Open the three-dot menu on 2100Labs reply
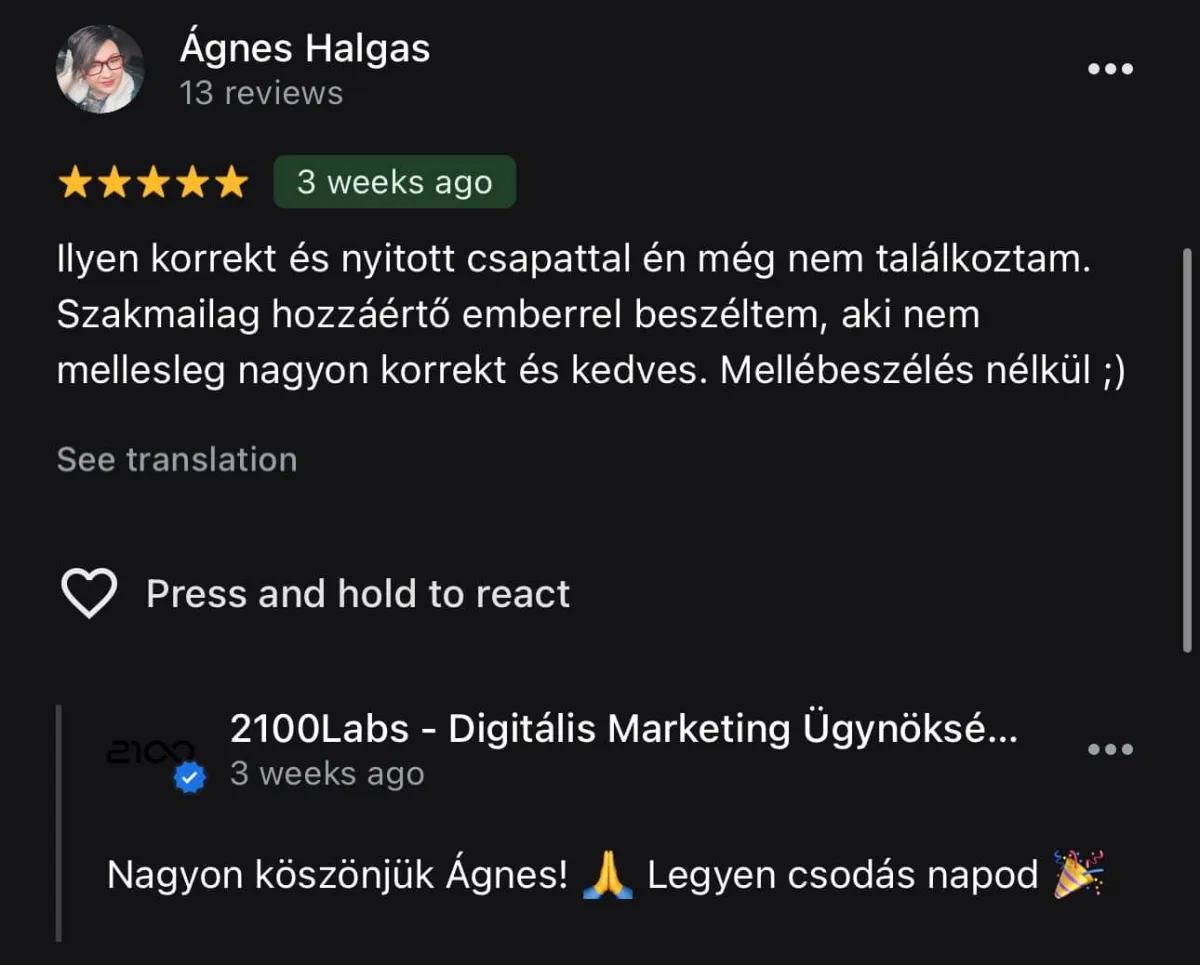This screenshot has height=965, width=1200. click(x=1110, y=749)
